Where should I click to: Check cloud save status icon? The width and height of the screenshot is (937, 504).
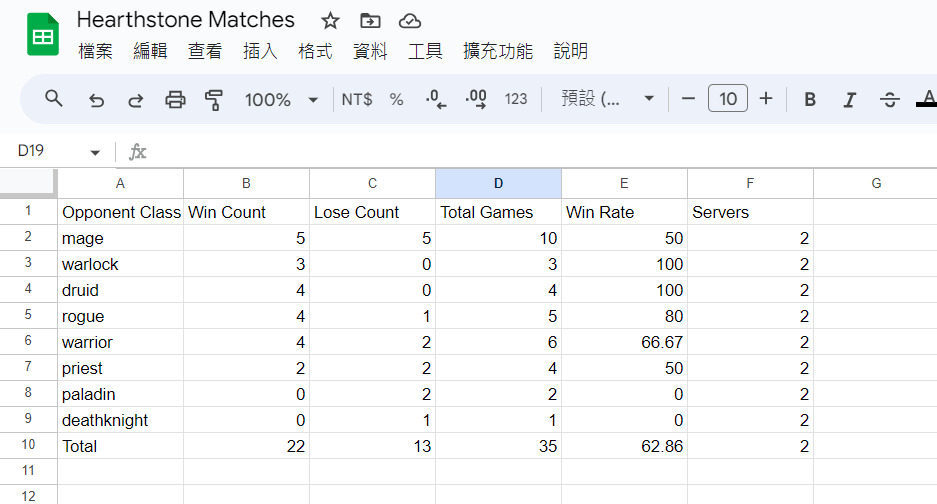pos(410,22)
